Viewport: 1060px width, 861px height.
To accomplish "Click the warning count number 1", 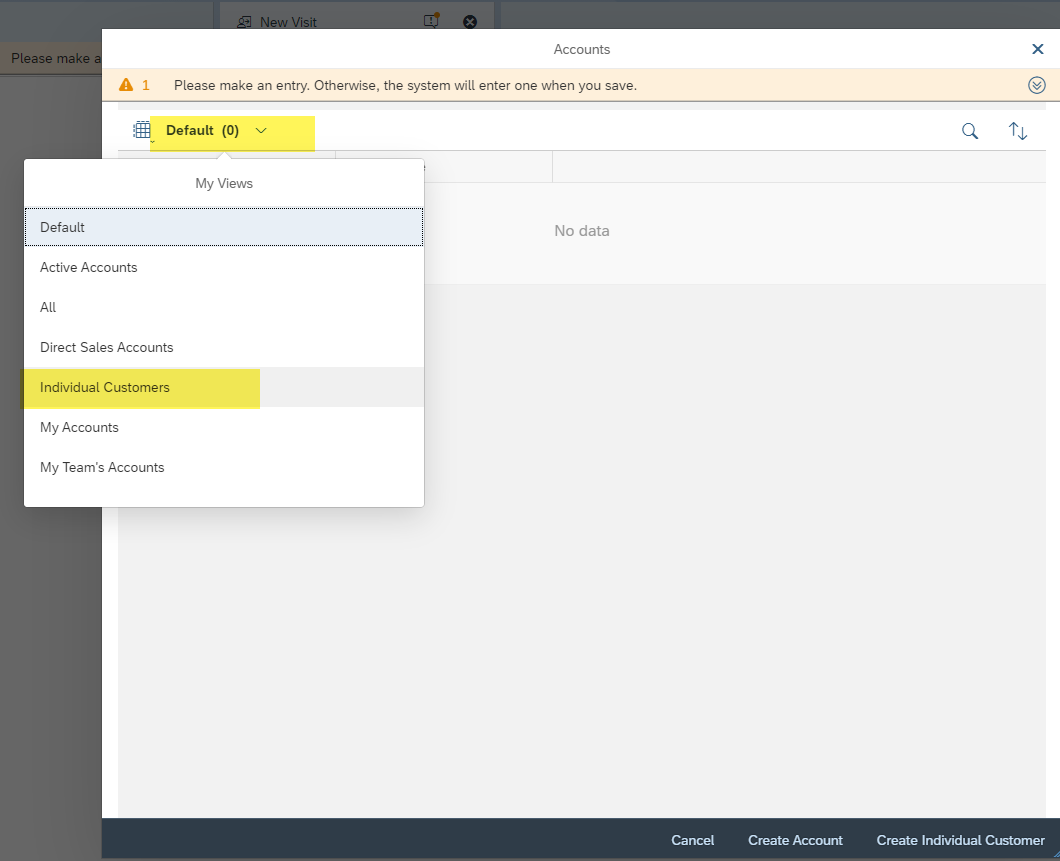I will [x=145, y=85].
